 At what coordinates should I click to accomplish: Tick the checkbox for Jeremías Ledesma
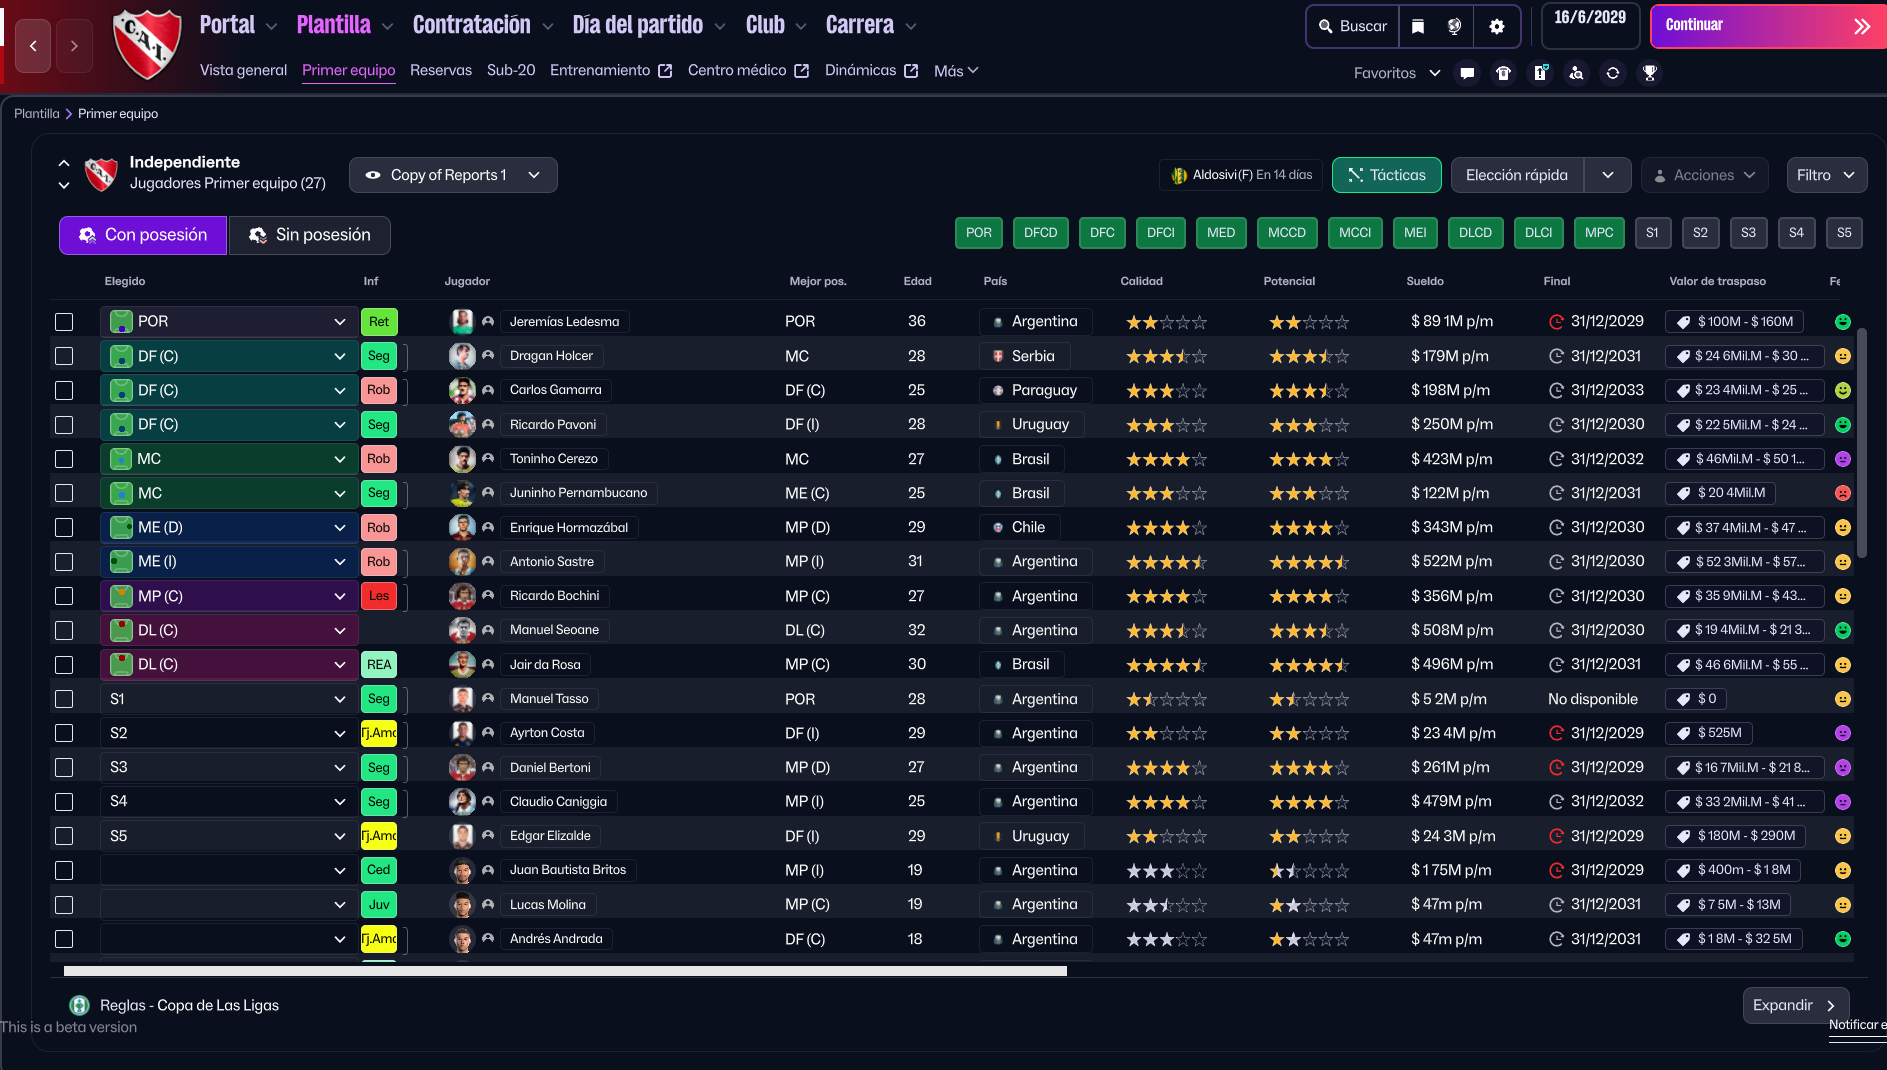pyautogui.click(x=64, y=322)
